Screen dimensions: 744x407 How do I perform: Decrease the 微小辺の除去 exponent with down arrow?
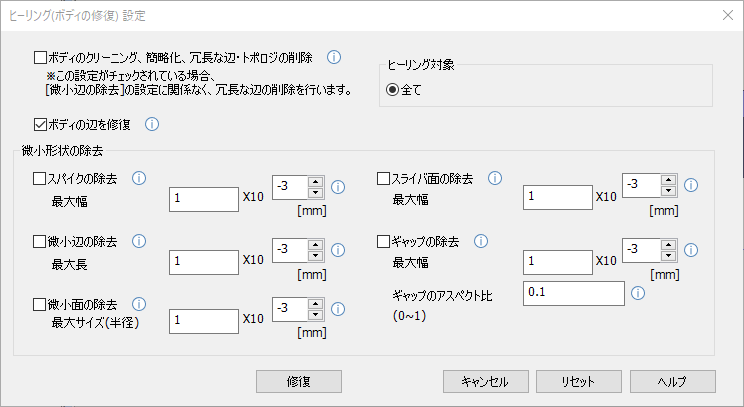pyautogui.click(x=315, y=254)
